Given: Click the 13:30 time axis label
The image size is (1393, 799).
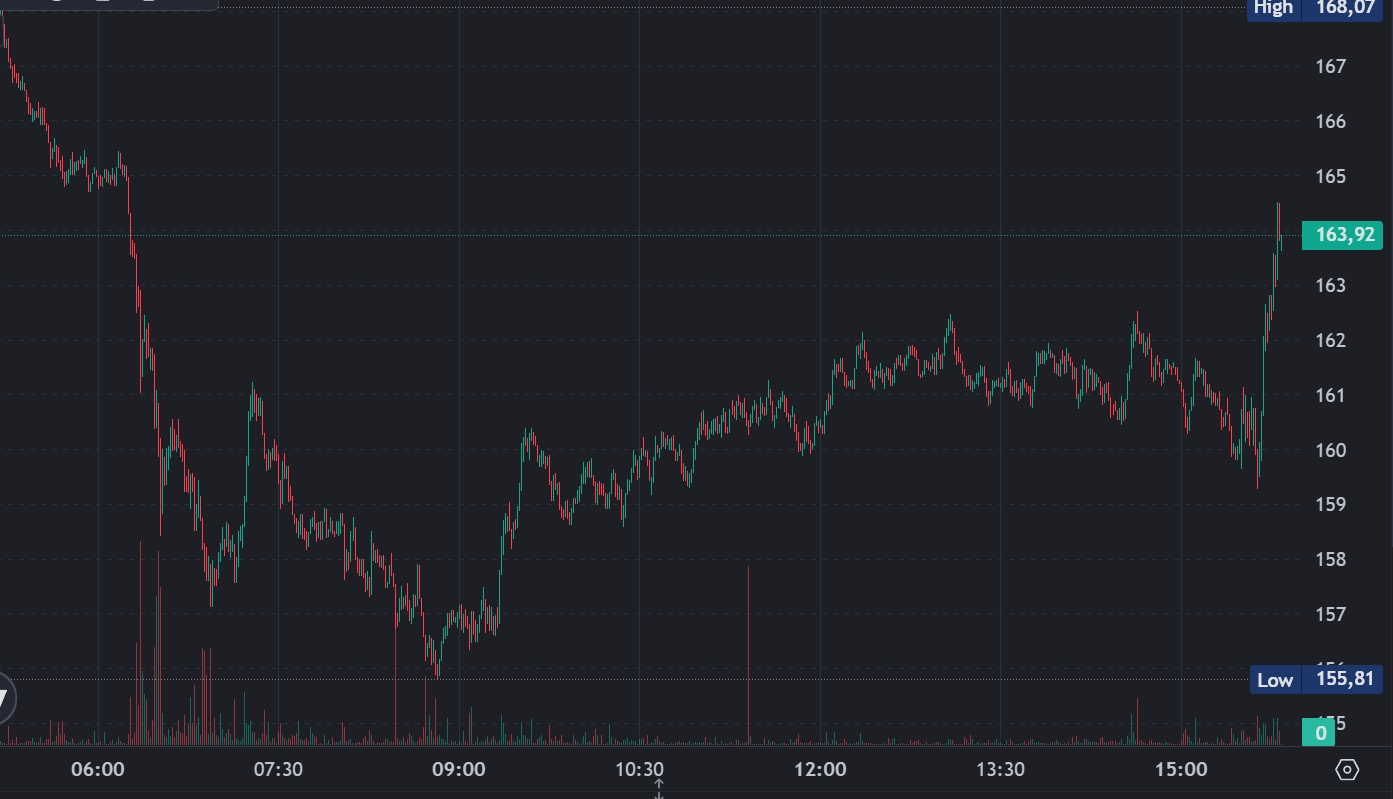Looking at the screenshot, I should [1000, 769].
